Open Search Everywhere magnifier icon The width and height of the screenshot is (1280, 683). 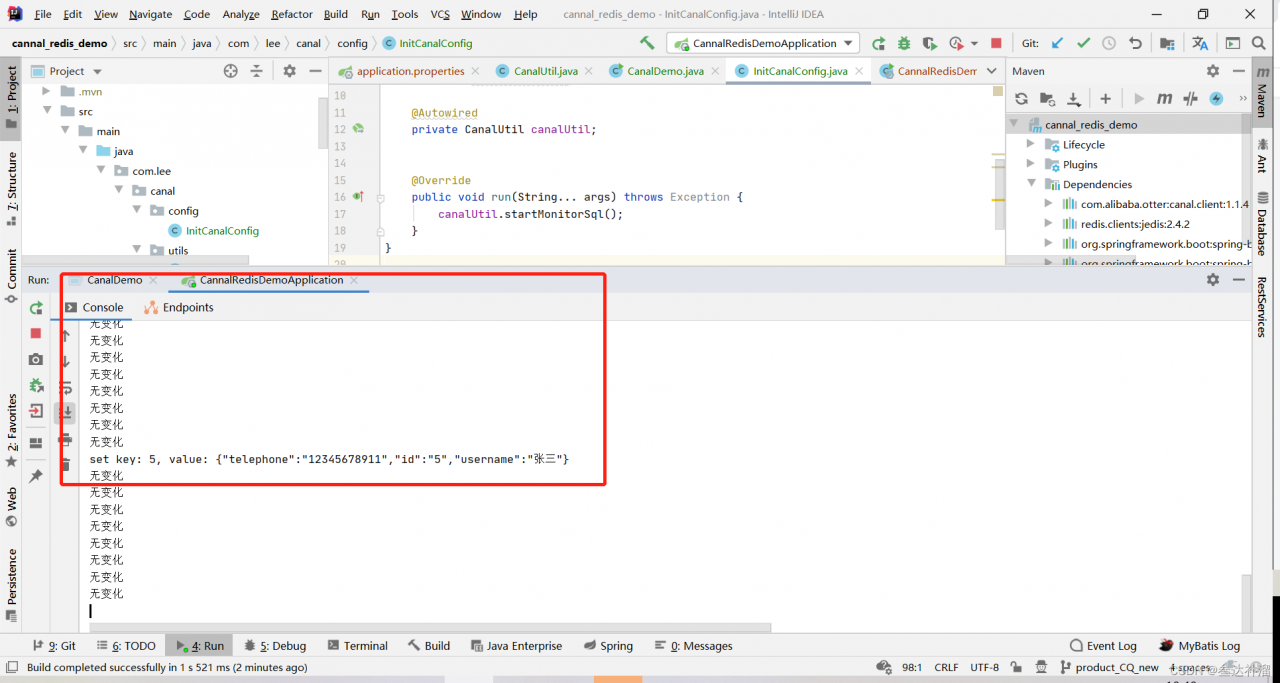click(1259, 43)
